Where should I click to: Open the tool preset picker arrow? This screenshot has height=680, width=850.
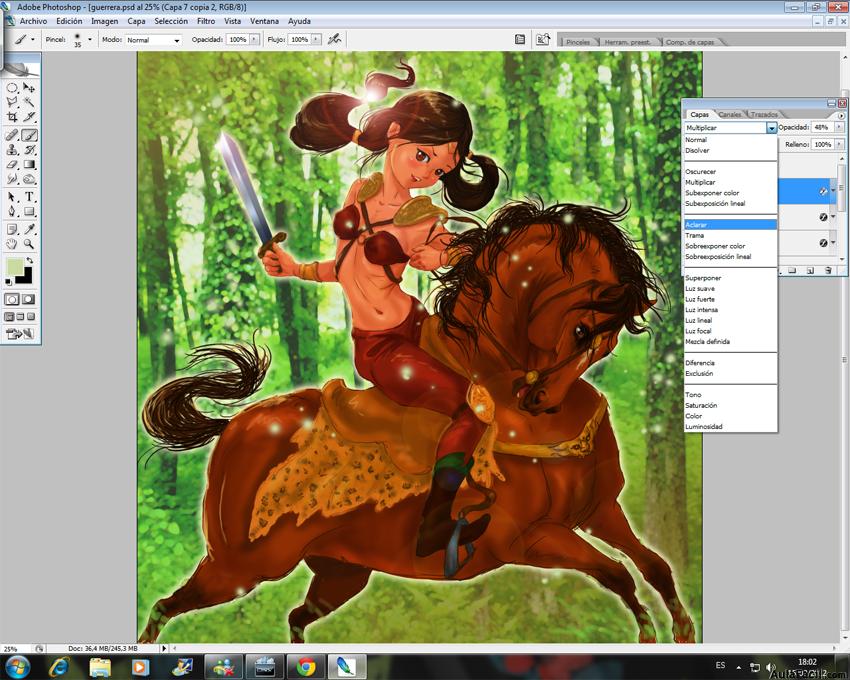(x=33, y=40)
